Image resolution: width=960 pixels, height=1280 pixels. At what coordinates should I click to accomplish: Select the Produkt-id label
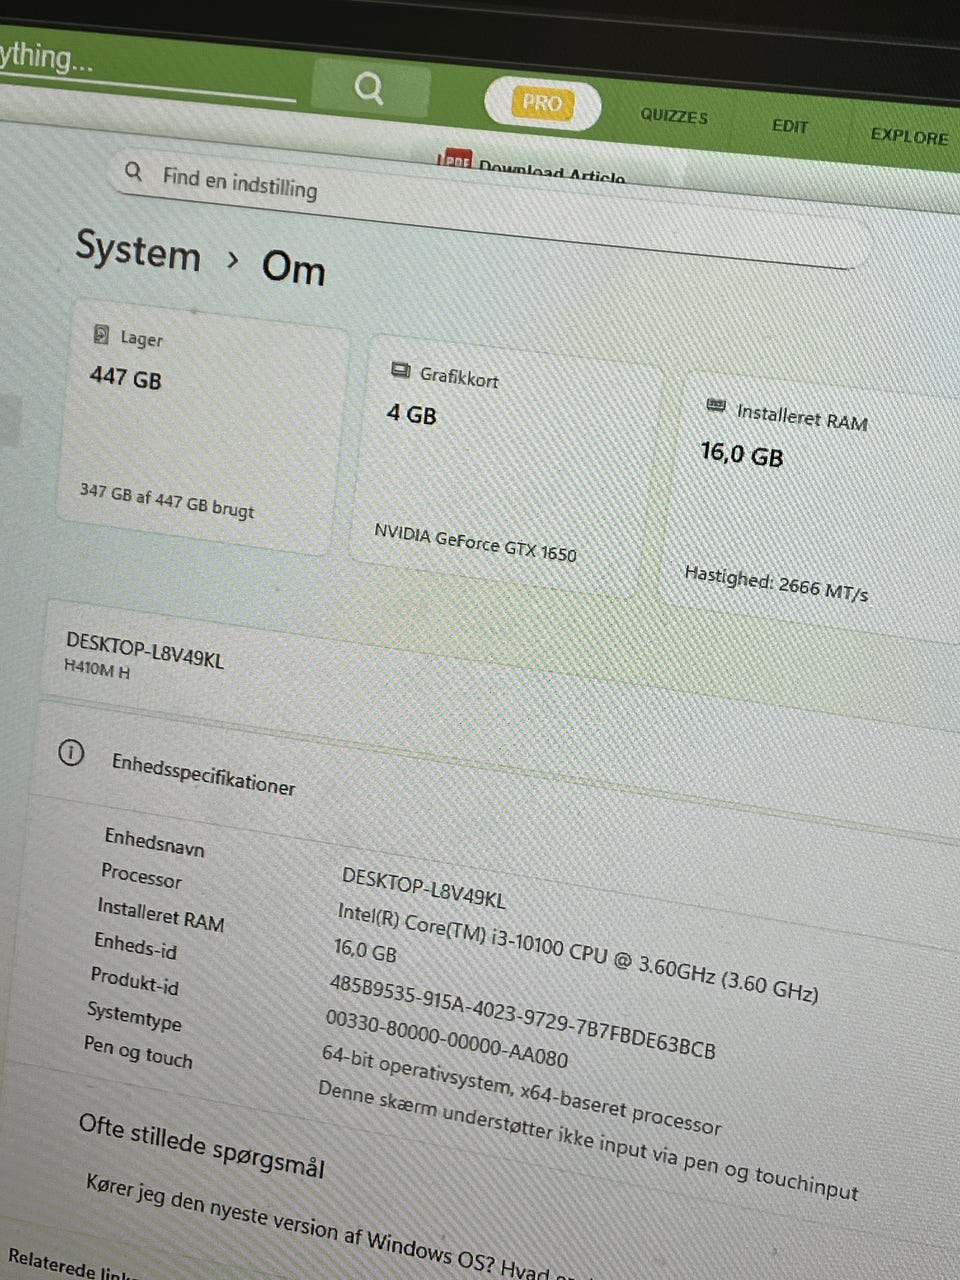[x=134, y=981]
